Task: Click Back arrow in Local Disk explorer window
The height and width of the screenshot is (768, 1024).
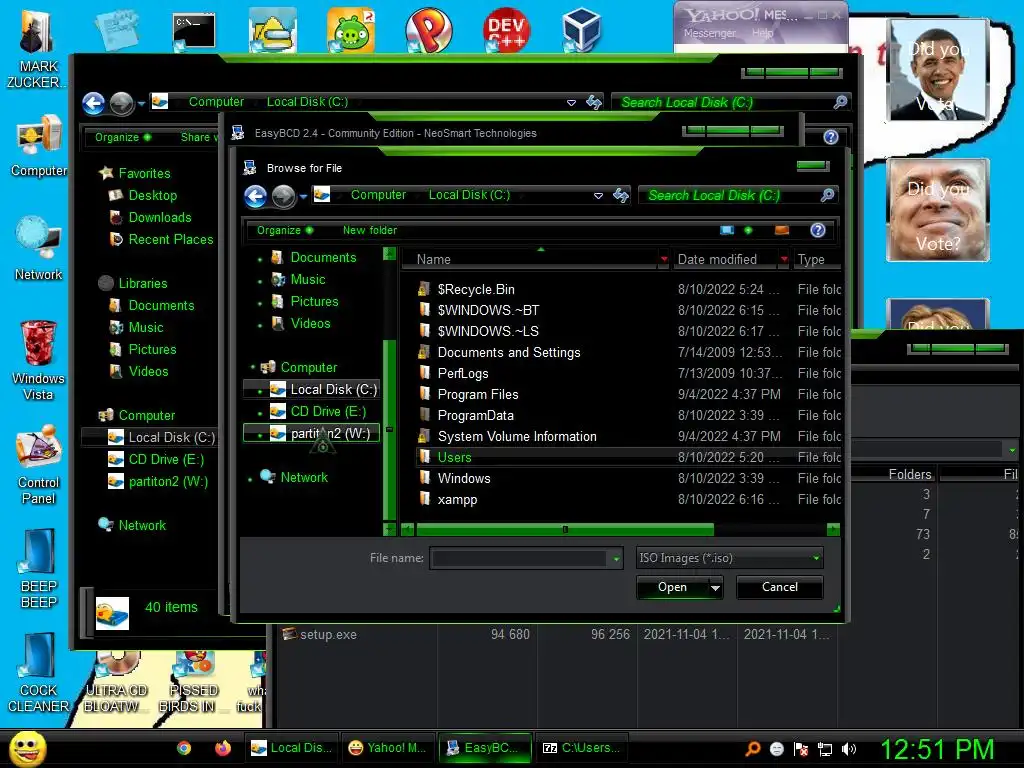Action: (x=93, y=103)
